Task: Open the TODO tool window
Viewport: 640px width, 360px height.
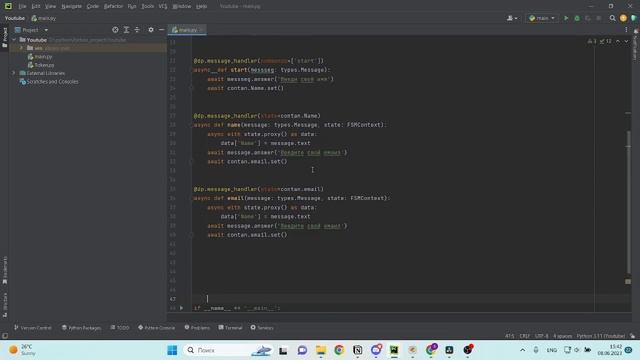Action: (120, 328)
